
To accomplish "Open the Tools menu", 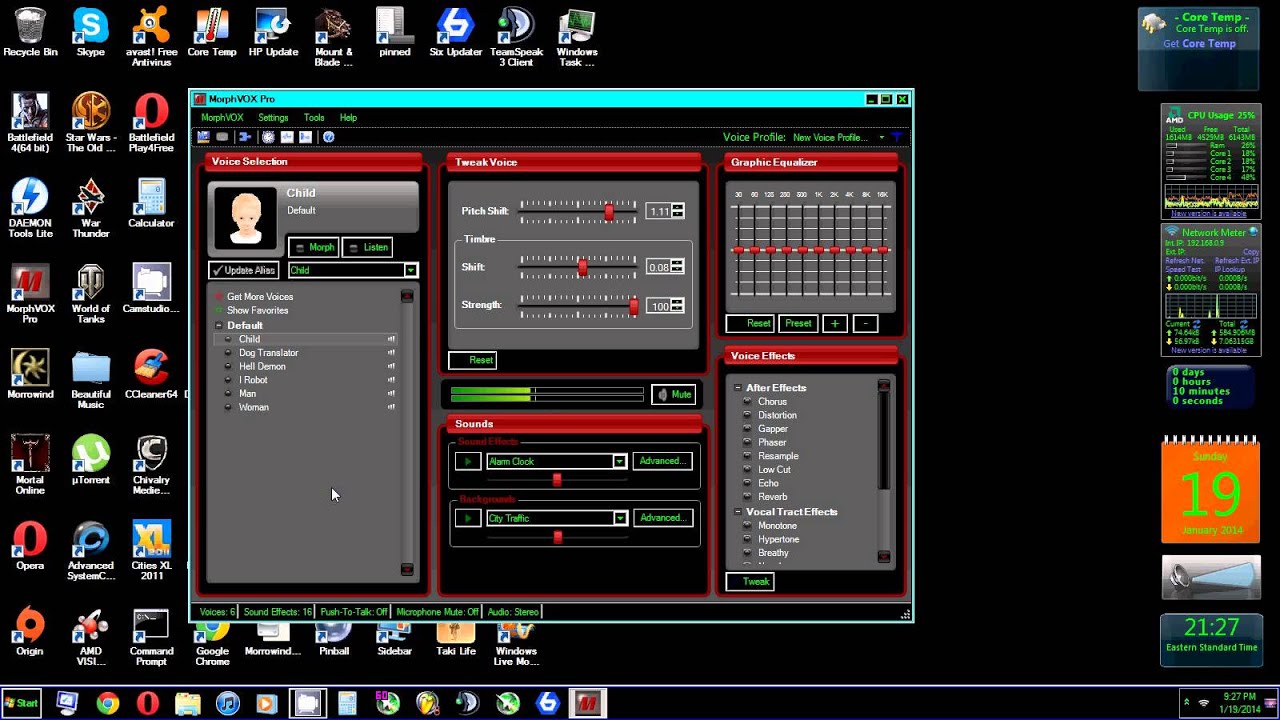I will (x=314, y=118).
